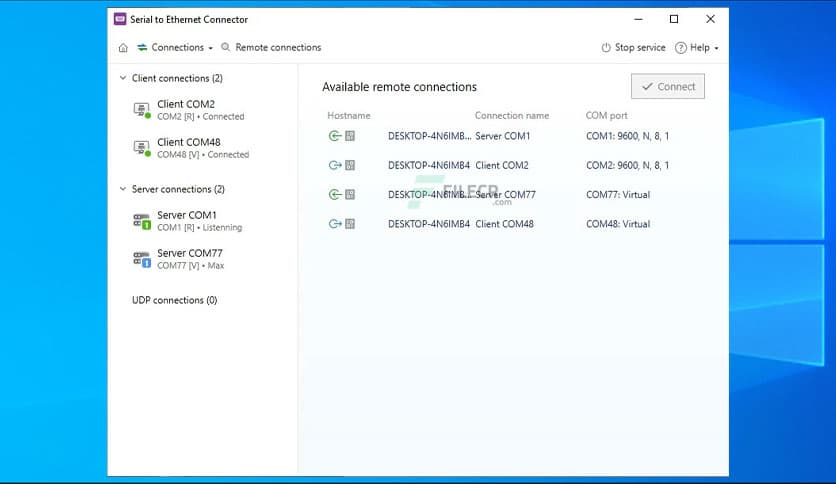Minimize the Serial to Ethernet Connector window

(x=638, y=19)
